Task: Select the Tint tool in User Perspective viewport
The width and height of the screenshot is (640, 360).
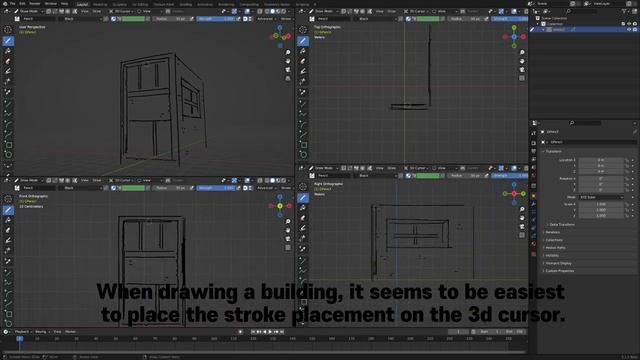Action: (x=8, y=71)
